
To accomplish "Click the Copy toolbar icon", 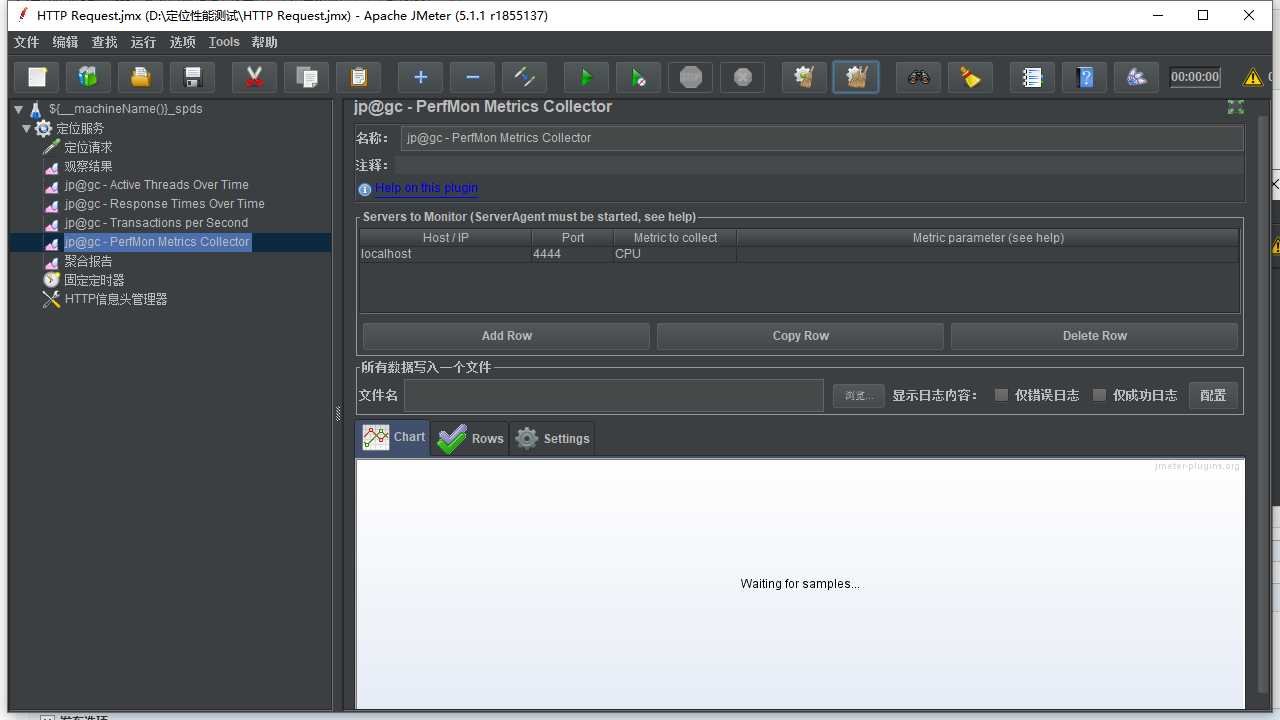I will tap(307, 77).
